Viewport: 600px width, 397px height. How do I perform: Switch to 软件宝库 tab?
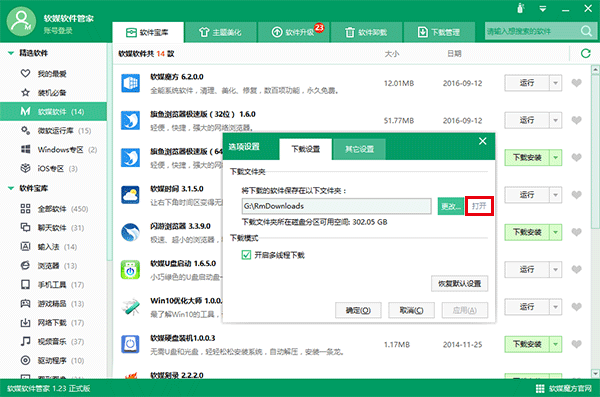pos(148,32)
